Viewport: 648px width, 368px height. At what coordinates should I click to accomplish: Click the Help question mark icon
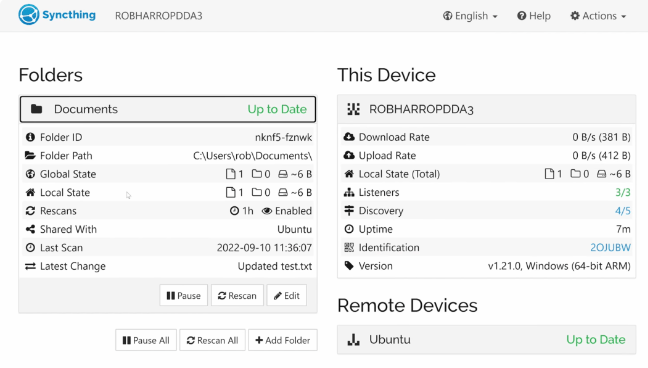[522, 16]
